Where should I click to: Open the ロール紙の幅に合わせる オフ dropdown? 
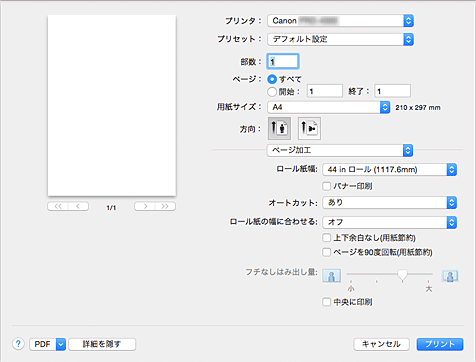[389, 222]
